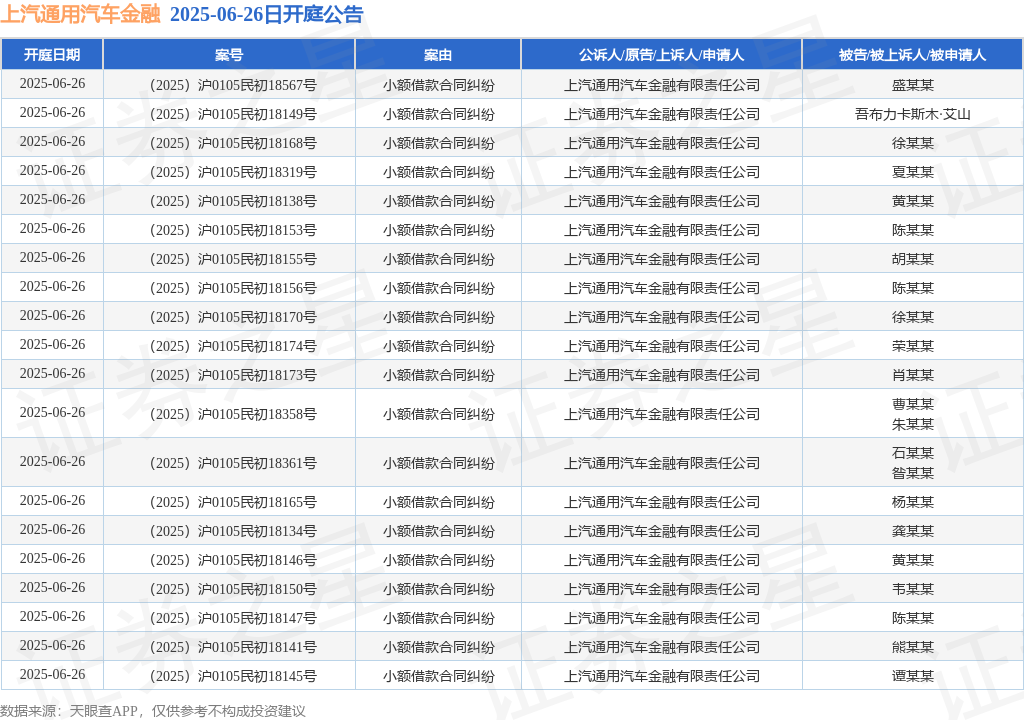Click defendant 吾布力卡斯木·艾山
Image resolution: width=1024 pixels, height=720 pixels.
tap(913, 114)
